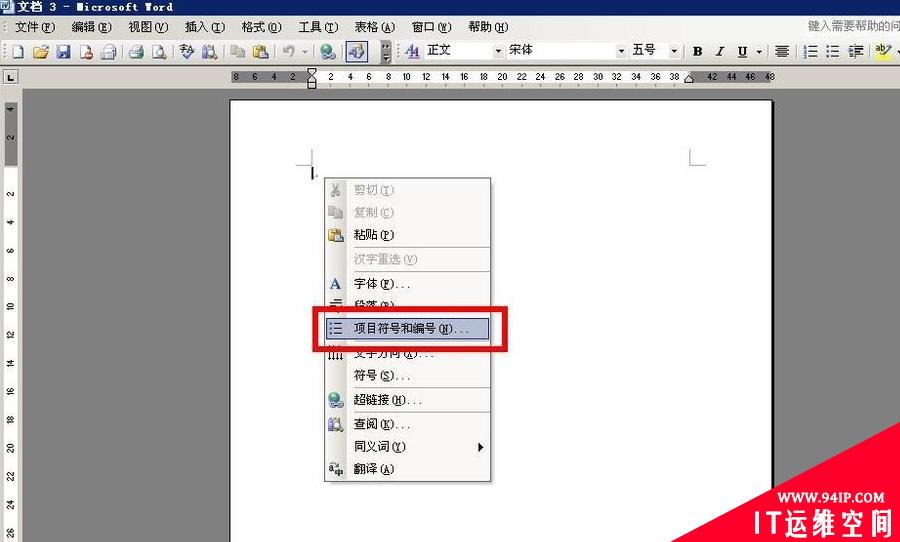This screenshot has width=900, height=542.
Task: Create a new blank document
Action: tap(18, 52)
